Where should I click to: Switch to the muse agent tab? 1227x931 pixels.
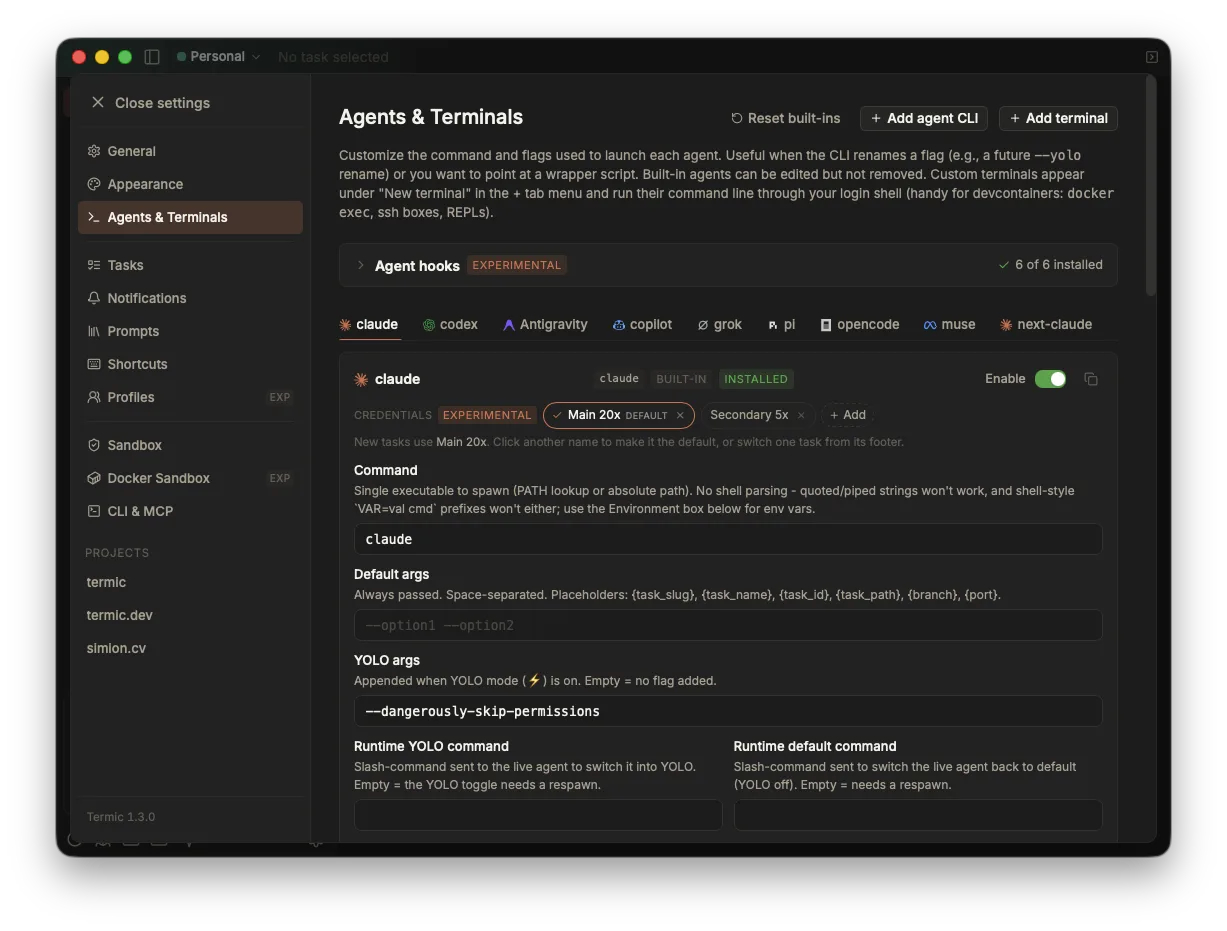click(x=949, y=324)
